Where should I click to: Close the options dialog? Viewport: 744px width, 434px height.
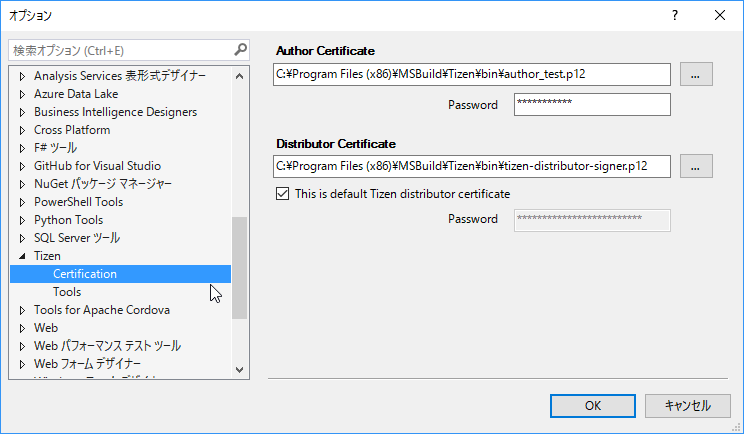pyautogui.click(x=720, y=15)
